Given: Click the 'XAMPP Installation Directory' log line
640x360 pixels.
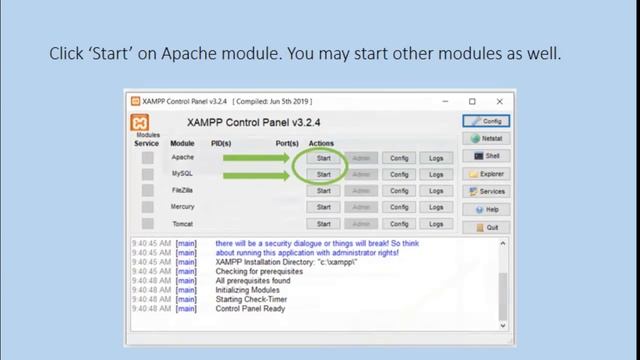Looking at the screenshot, I should (286, 262).
